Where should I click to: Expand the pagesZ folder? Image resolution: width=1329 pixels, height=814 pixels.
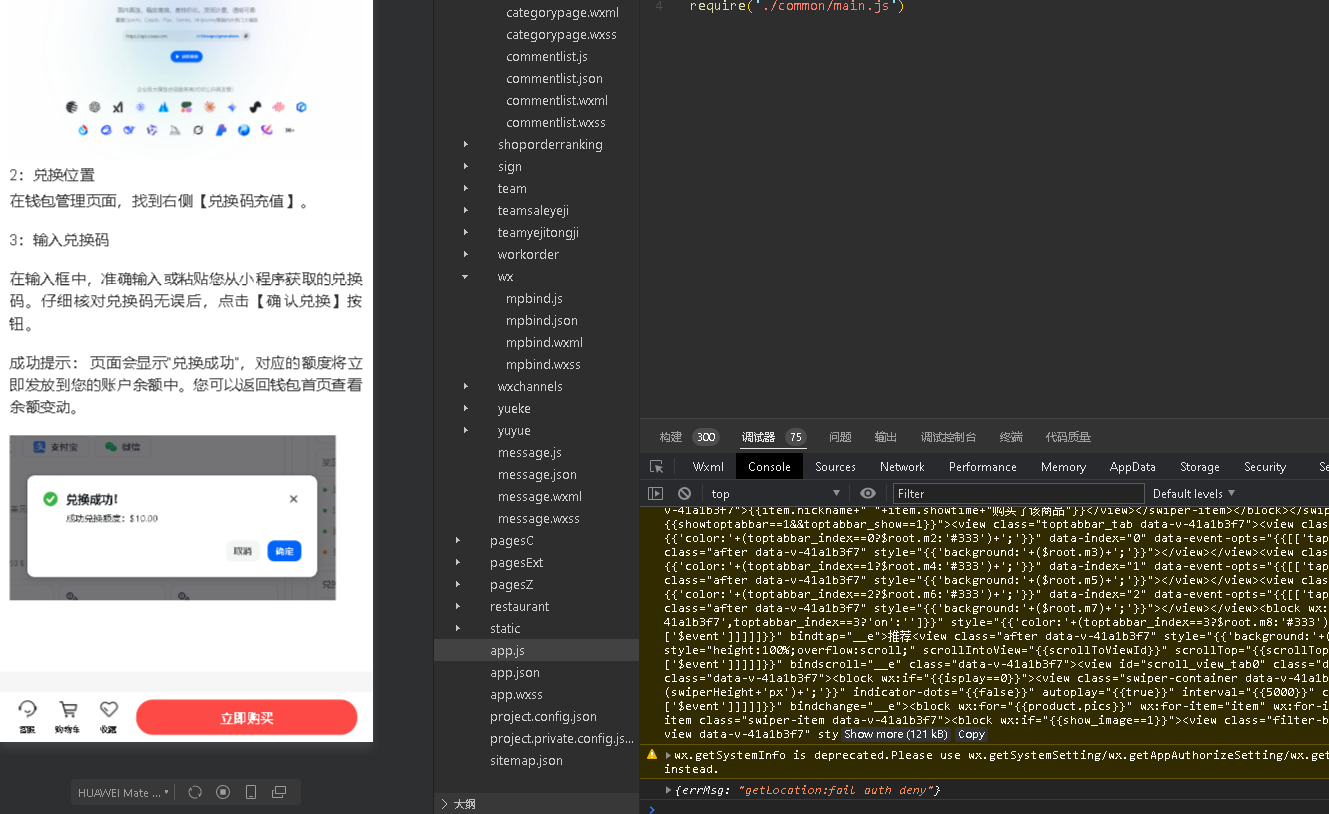pos(457,584)
